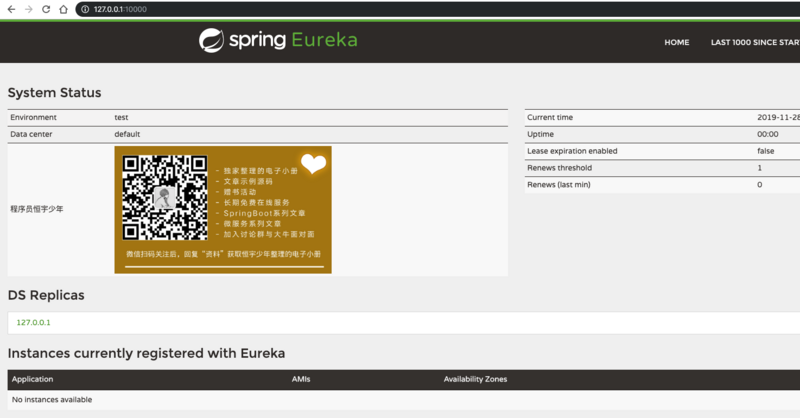This screenshot has width=800, height=418.
Task: Select the 'test' environment value
Action: (121, 117)
